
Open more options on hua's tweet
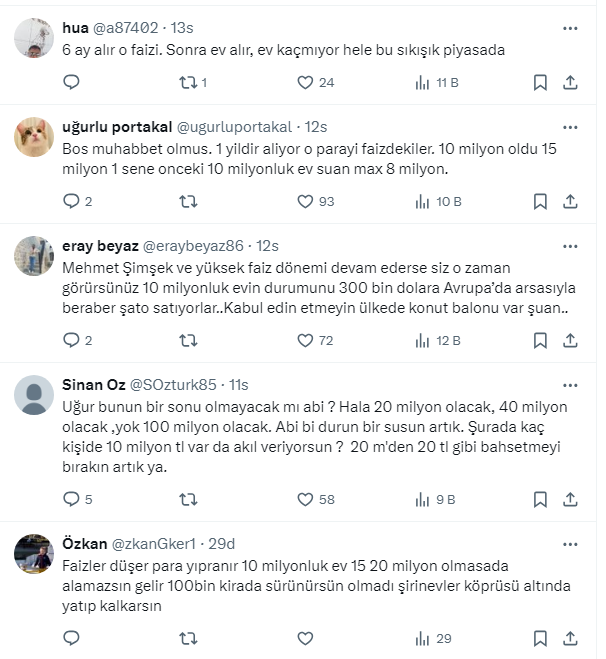569,29
